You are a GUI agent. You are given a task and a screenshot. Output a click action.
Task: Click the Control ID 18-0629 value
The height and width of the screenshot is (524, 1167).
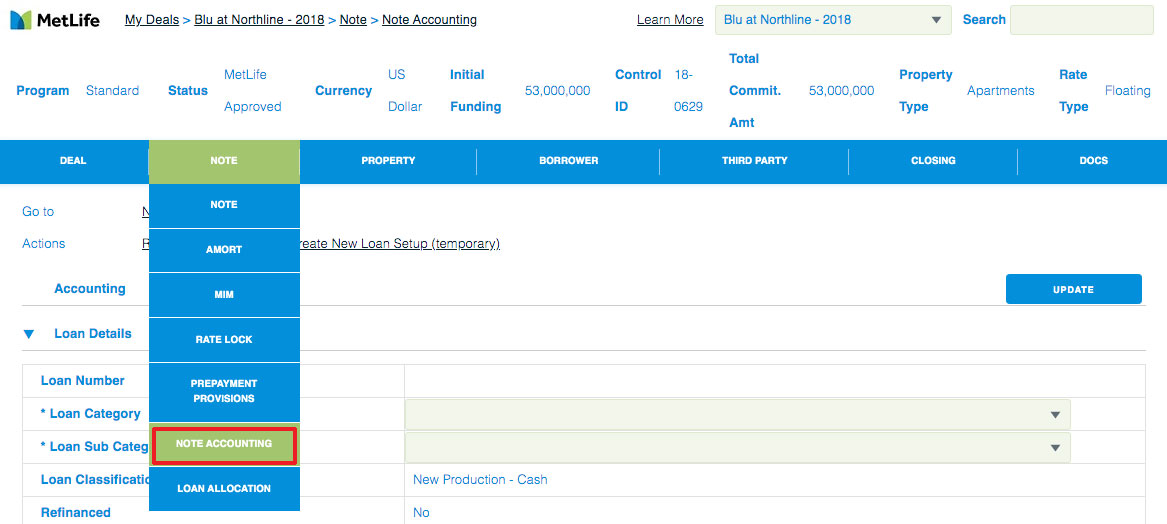click(x=688, y=91)
